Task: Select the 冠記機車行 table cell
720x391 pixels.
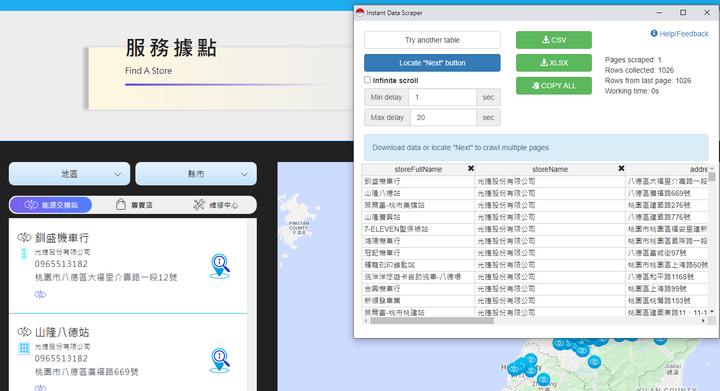Action: pyautogui.click(x=418, y=253)
